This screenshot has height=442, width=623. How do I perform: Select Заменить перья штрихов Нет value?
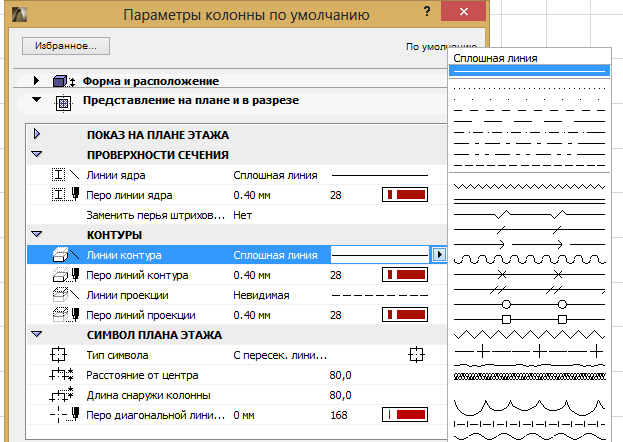[x=242, y=215]
